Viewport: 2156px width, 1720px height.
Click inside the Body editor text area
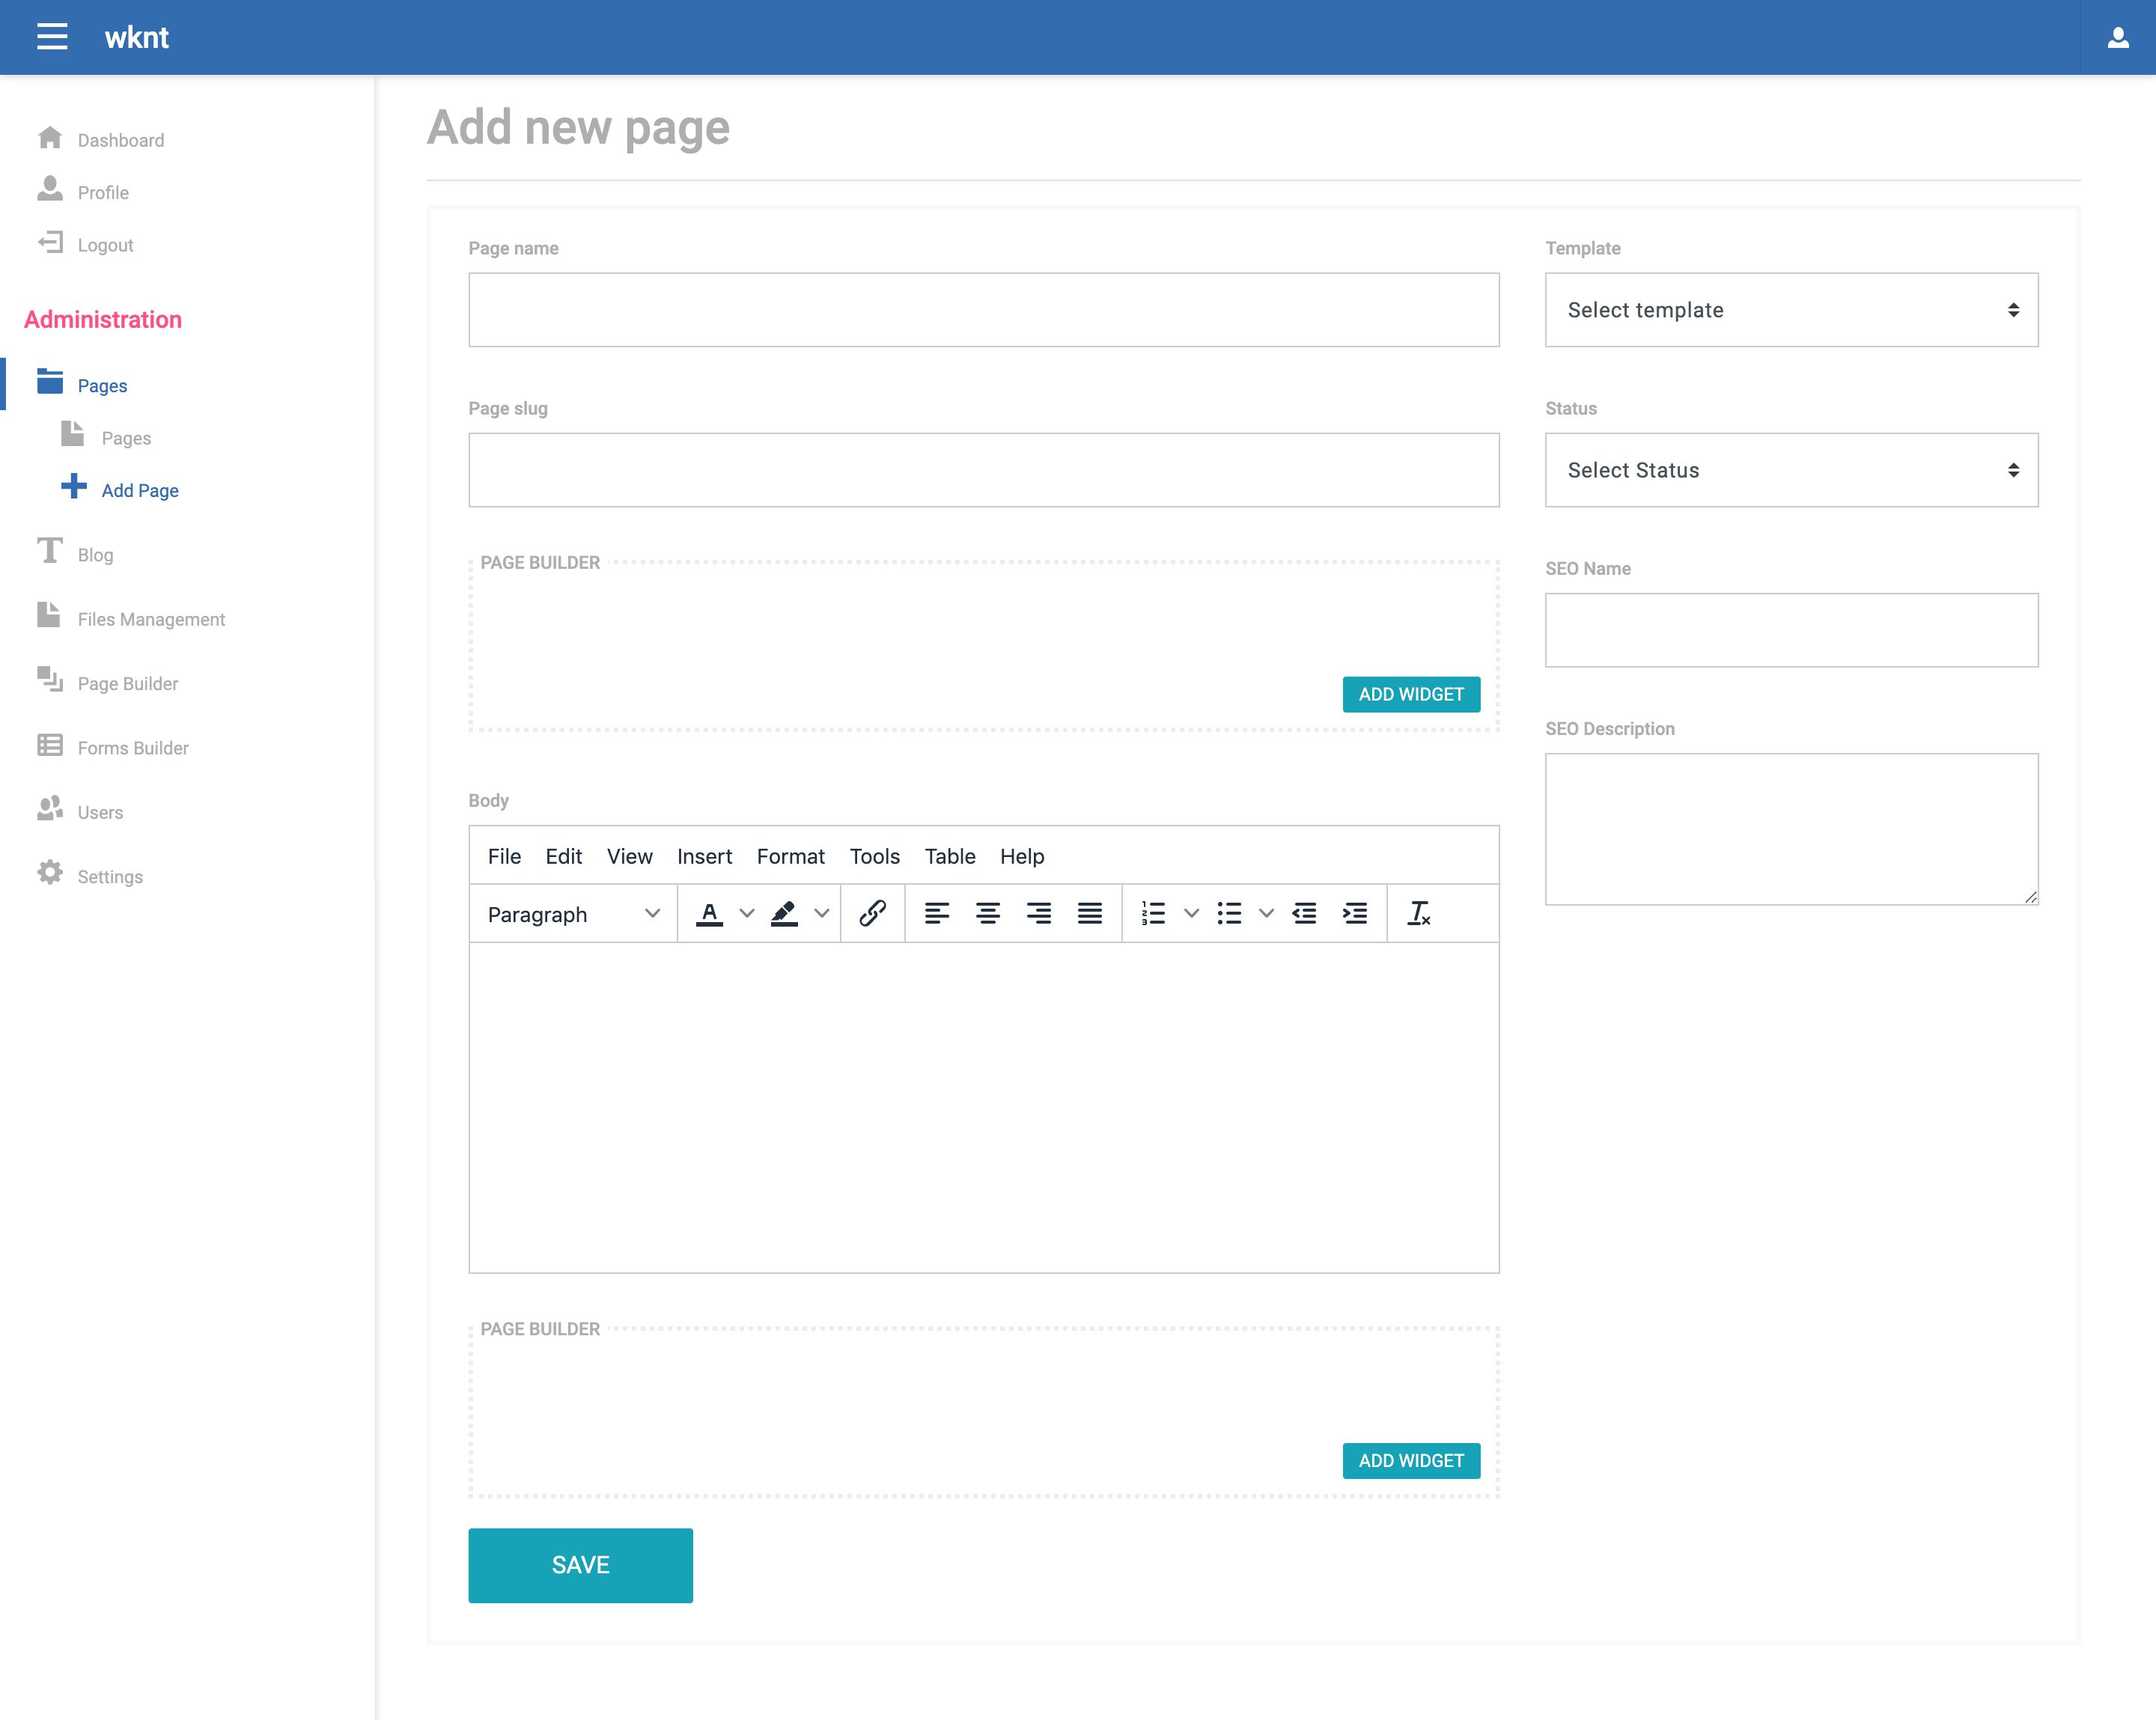click(x=984, y=1107)
